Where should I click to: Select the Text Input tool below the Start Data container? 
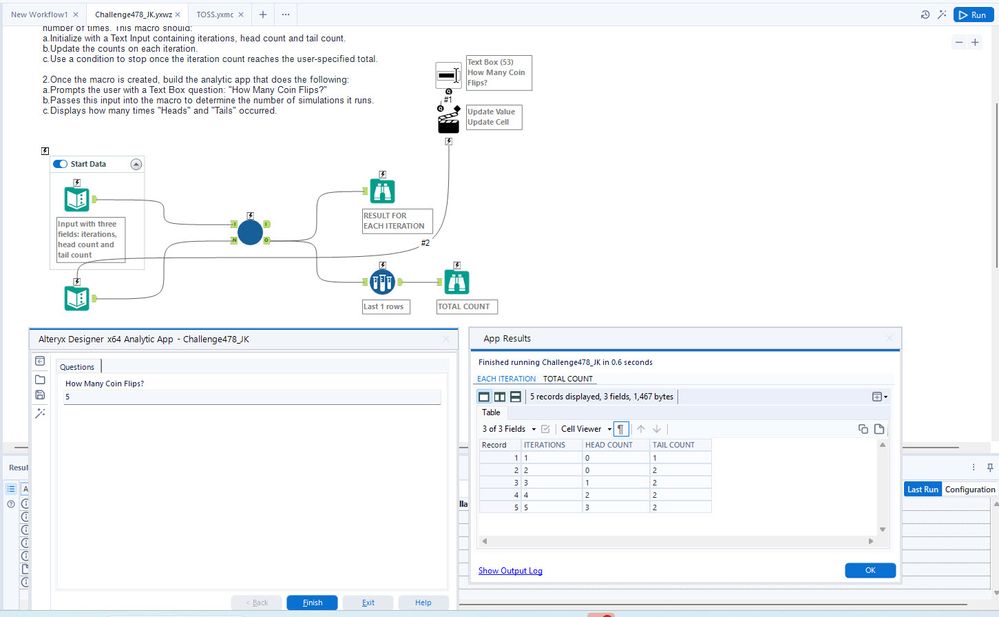point(77,298)
